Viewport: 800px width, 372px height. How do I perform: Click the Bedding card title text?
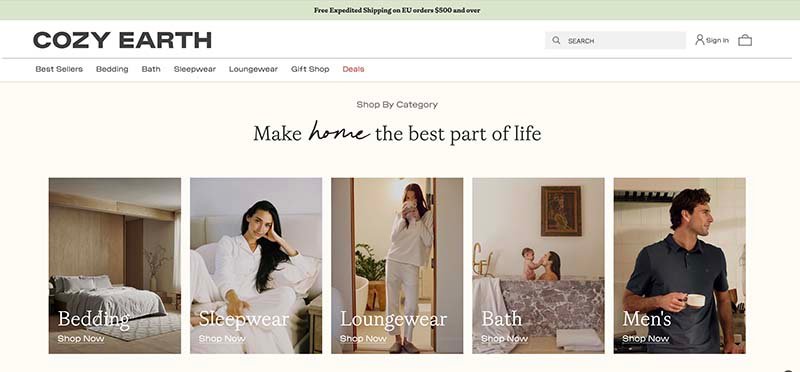[94, 319]
